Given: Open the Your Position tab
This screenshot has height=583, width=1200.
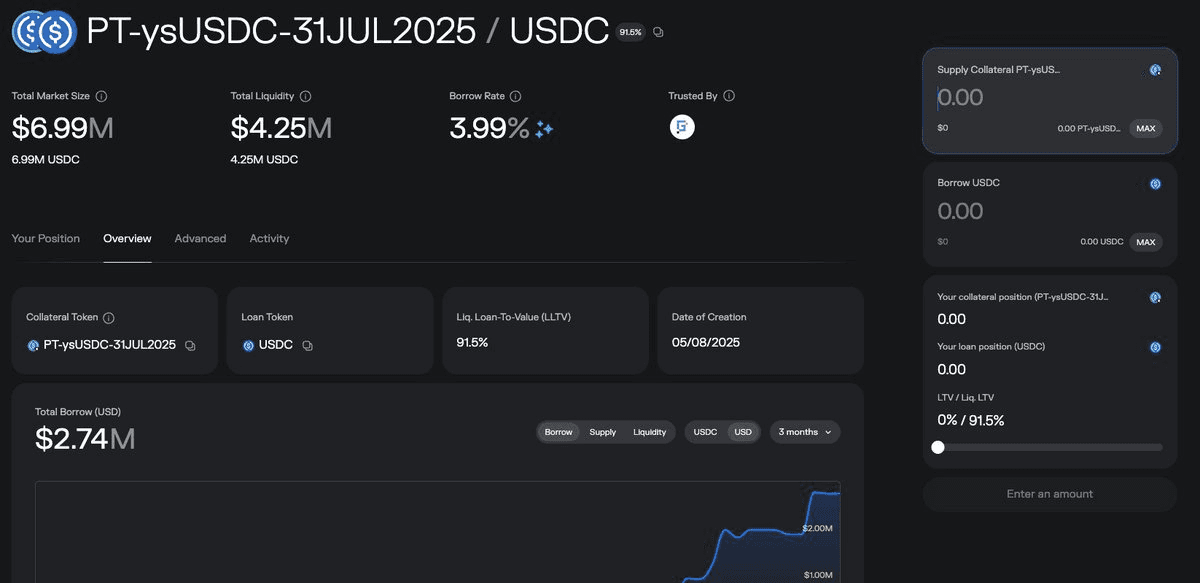Looking at the screenshot, I should click(x=46, y=238).
